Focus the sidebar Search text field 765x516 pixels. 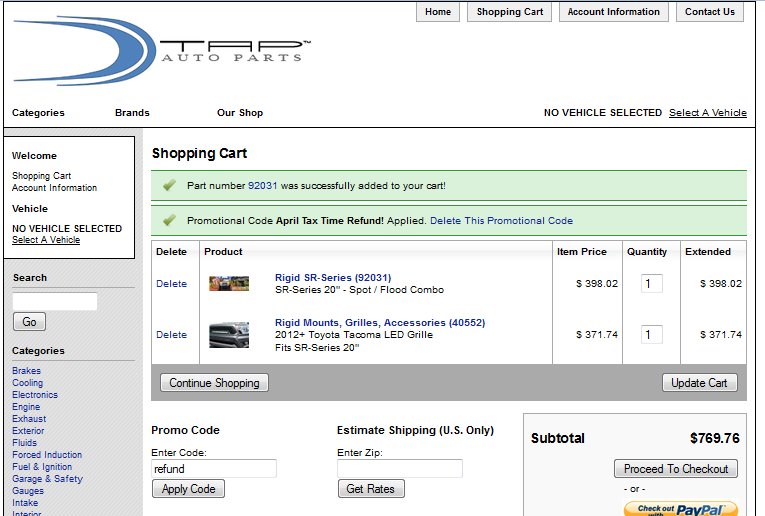pos(55,301)
